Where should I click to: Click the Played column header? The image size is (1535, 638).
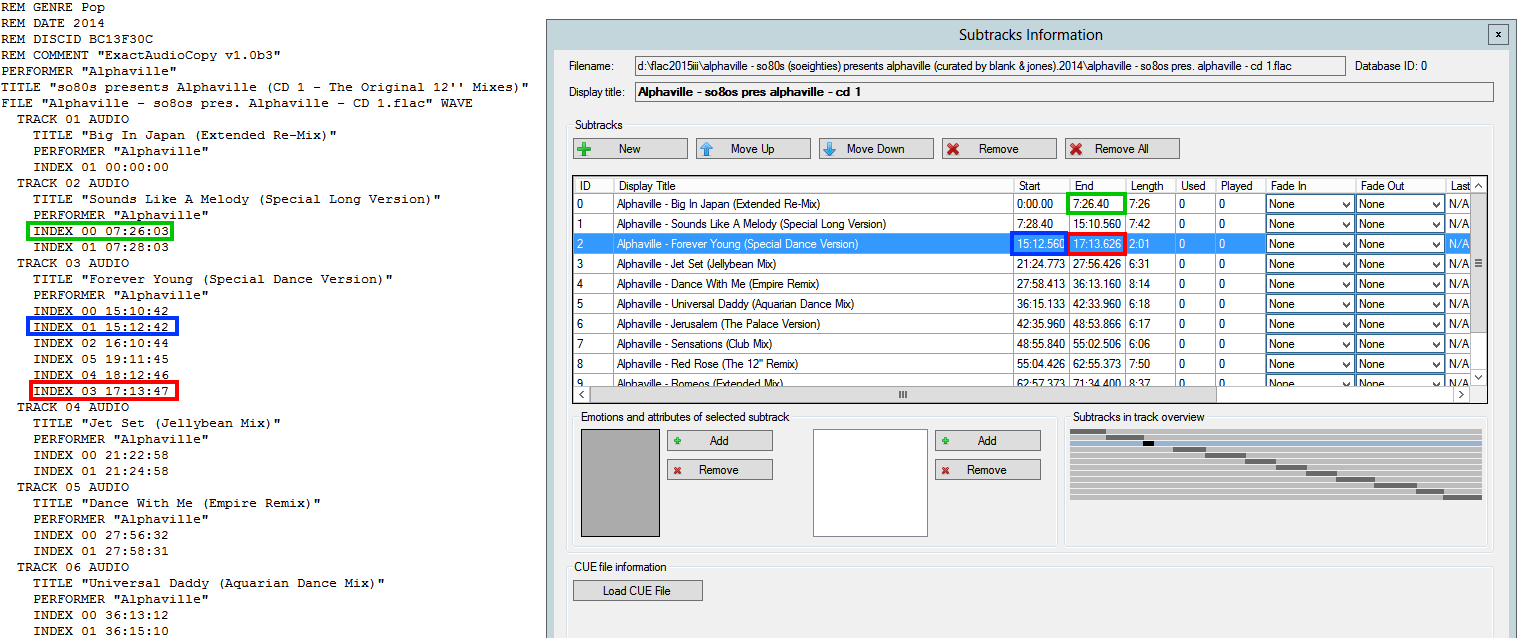[x=1240, y=186]
